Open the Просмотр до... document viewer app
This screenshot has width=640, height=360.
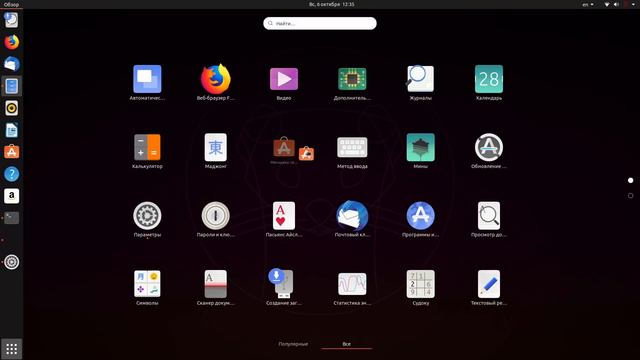[489, 216]
